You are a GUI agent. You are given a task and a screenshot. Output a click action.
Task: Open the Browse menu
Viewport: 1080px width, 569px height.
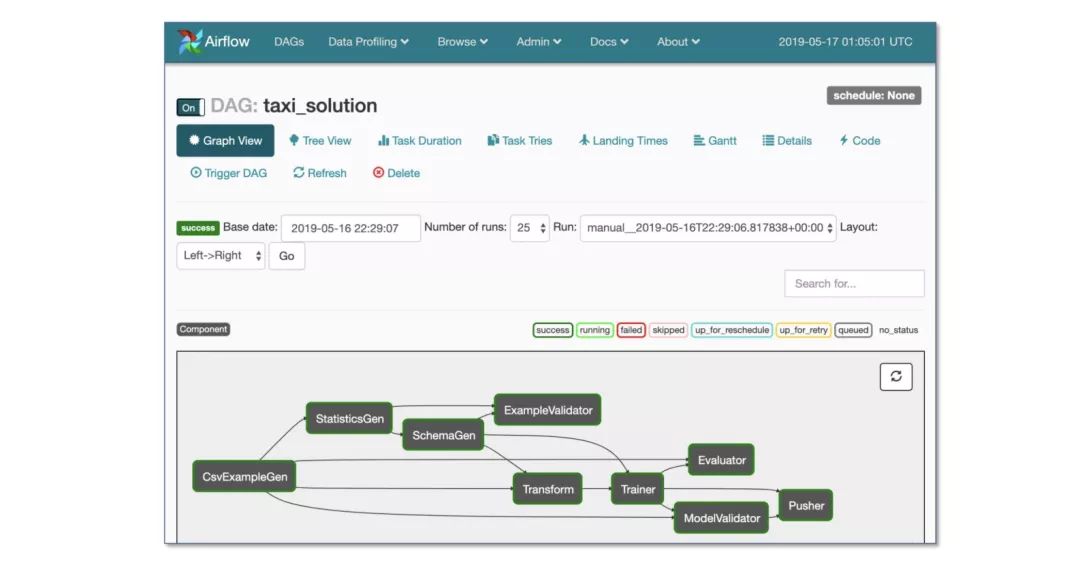pyautogui.click(x=462, y=42)
